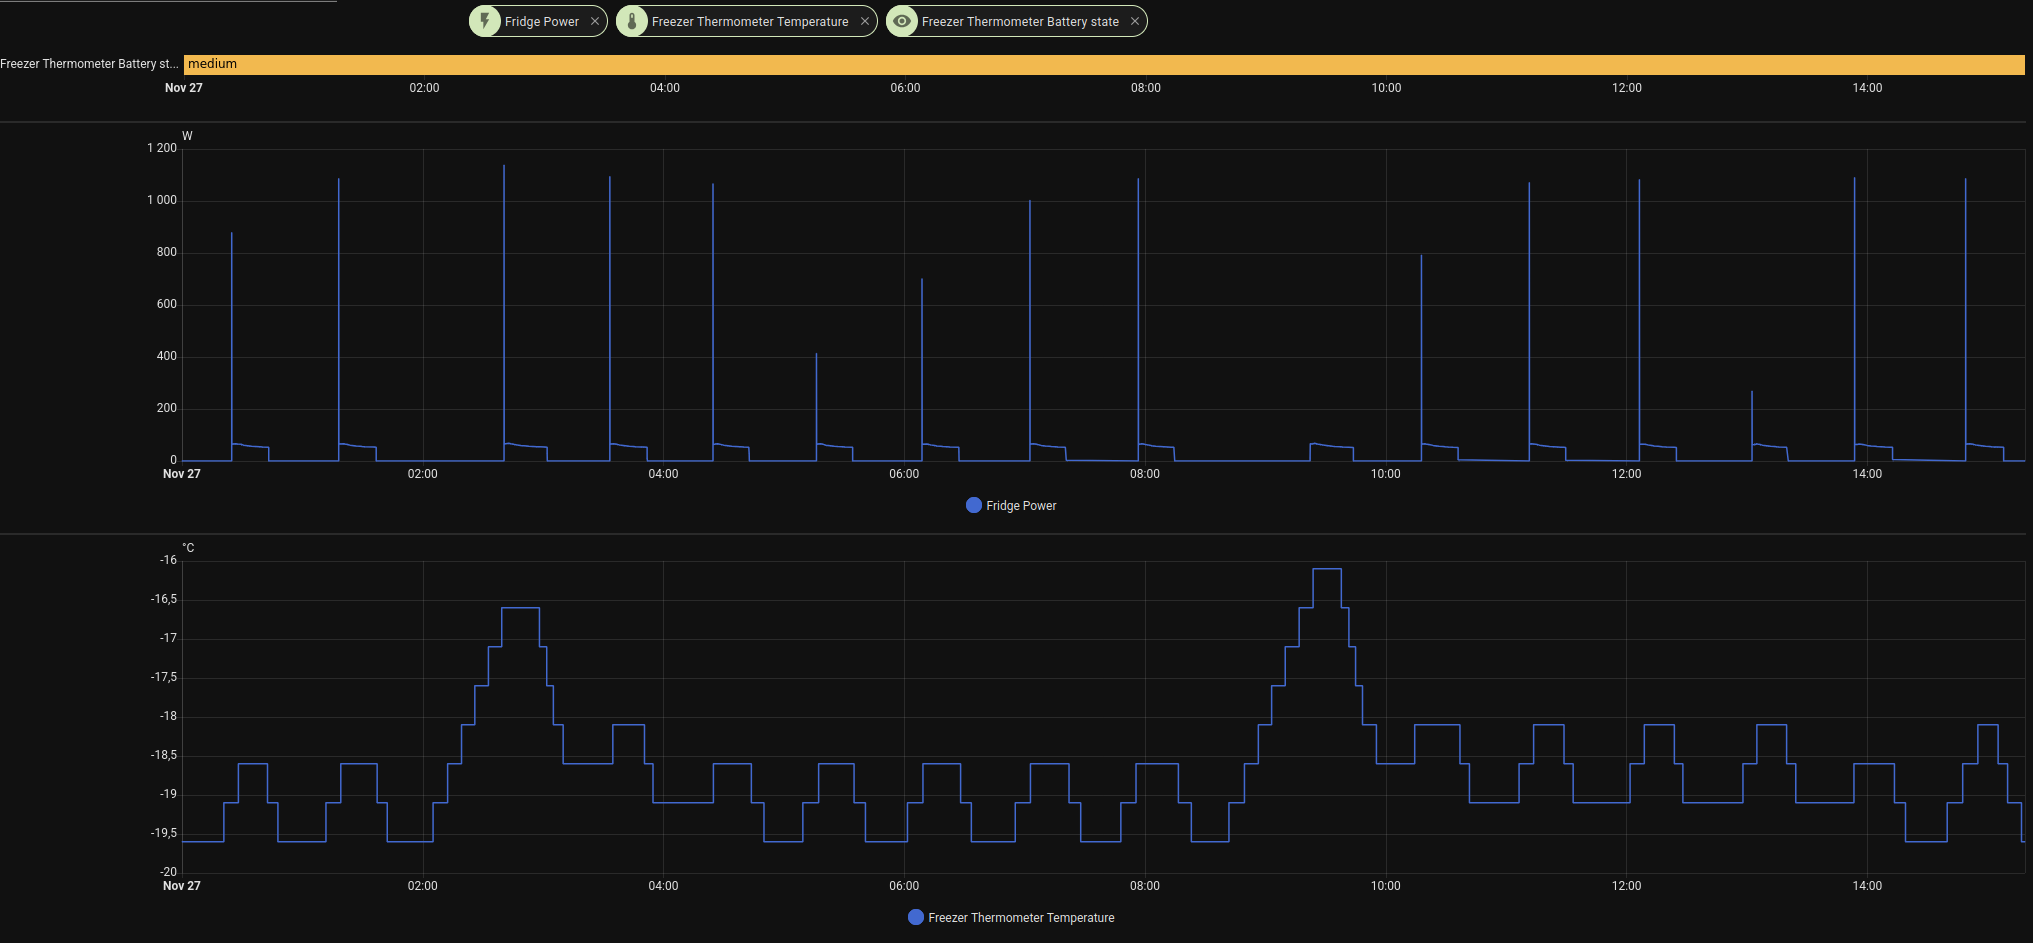Viewport: 2033px width, 943px height.
Task: Remove the Freezer Thermometer Temperature chip
Action: pos(865,21)
